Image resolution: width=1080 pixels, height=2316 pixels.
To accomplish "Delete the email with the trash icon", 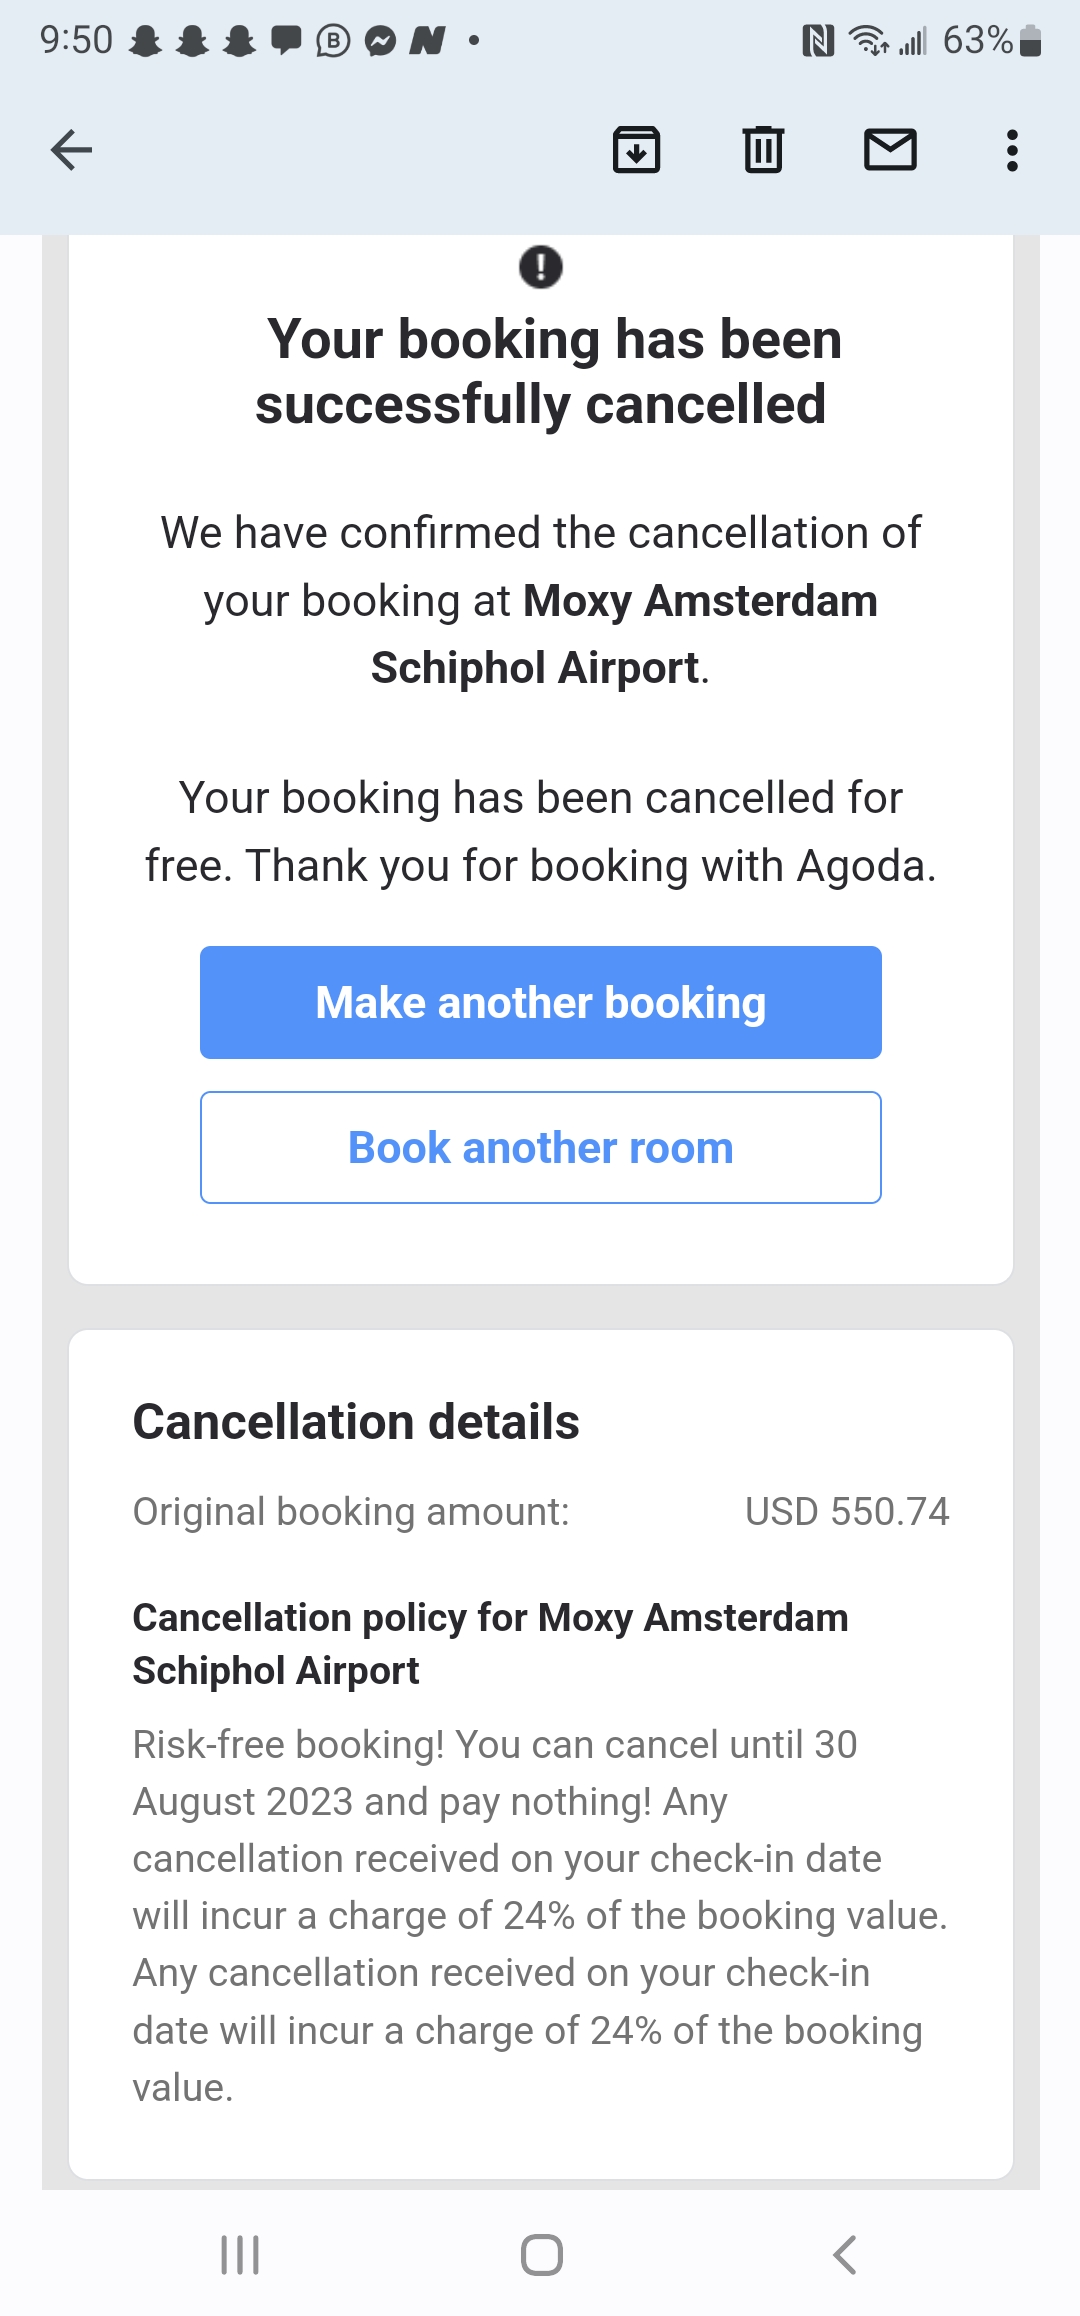I will point(763,151).
